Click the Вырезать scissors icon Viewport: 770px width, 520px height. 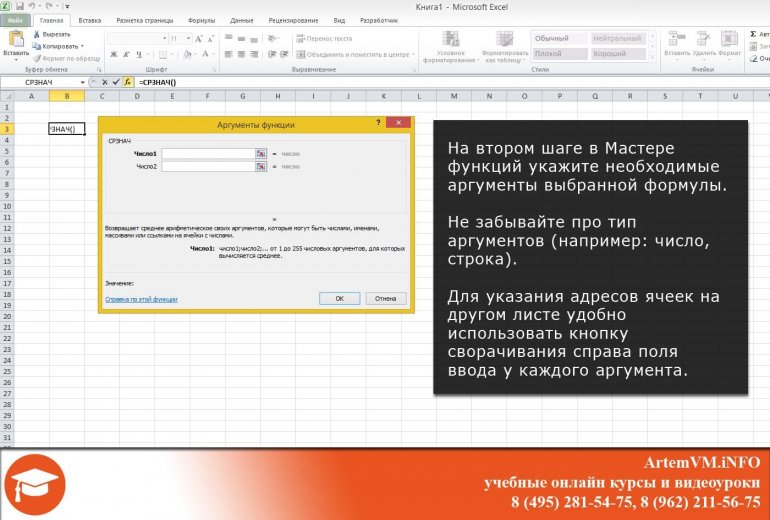pos(36,34)
